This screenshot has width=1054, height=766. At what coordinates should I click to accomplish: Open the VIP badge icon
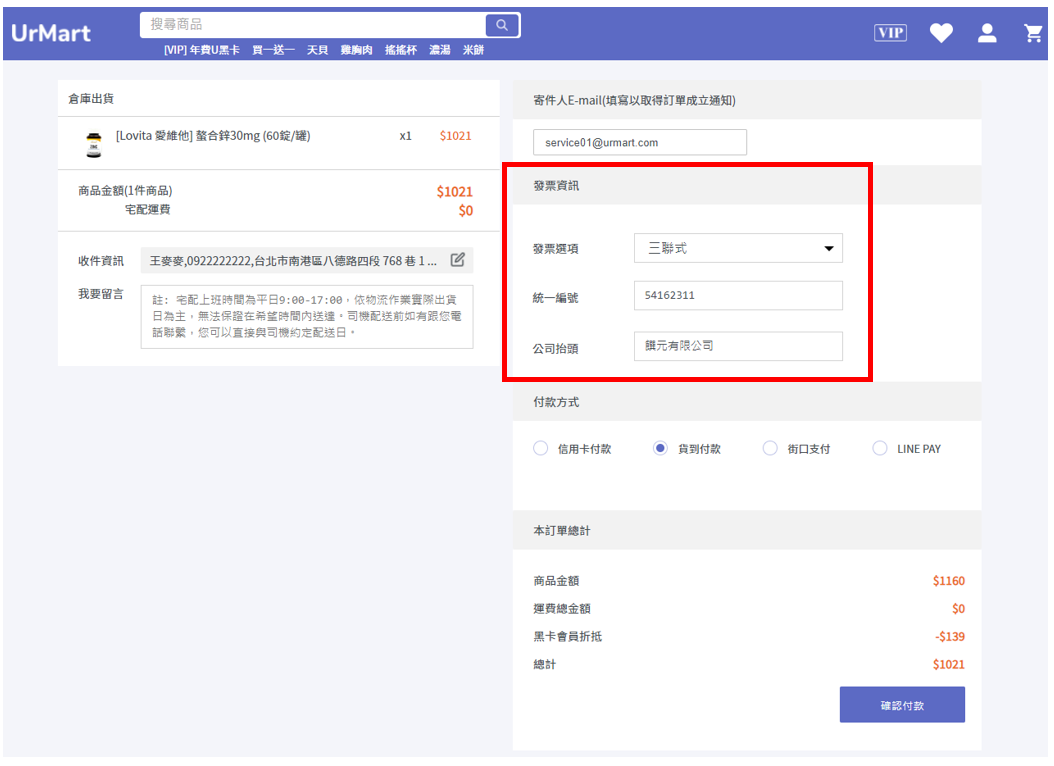tap(890, 33)
